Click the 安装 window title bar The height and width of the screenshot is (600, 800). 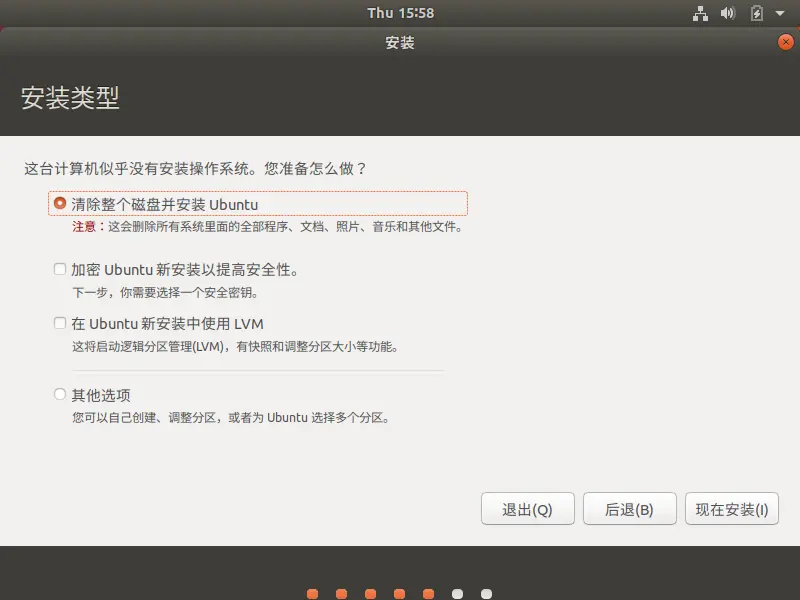coord(400,42)
